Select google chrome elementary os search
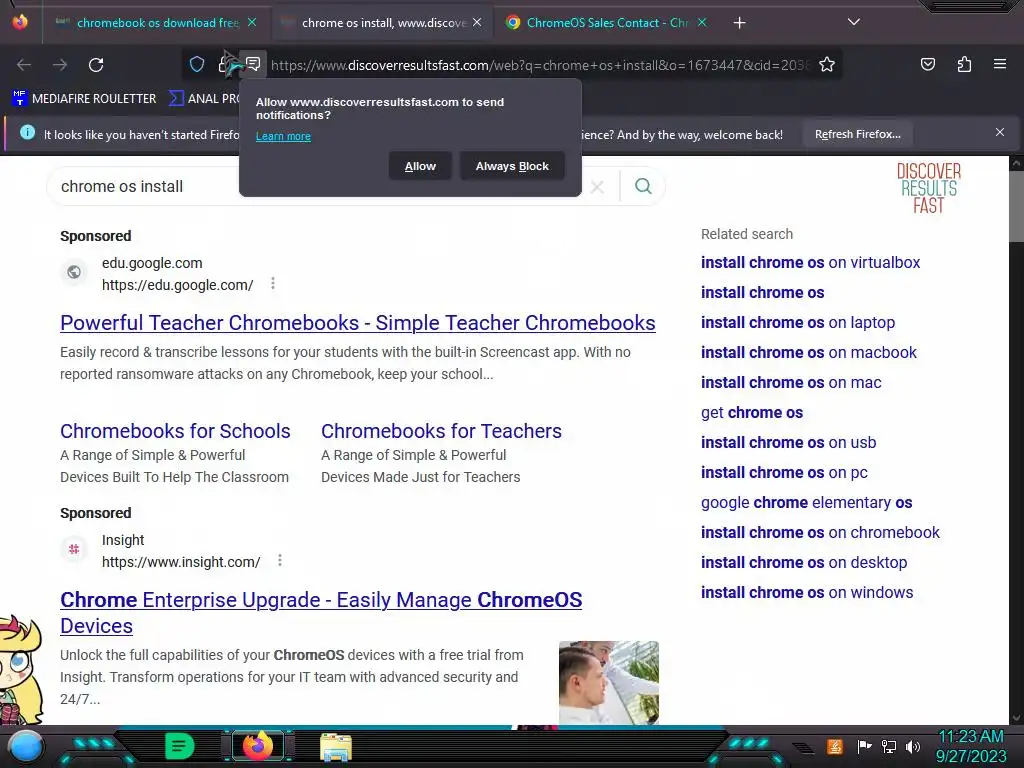Screen dimensions: 1024x768 coord(807,503)
